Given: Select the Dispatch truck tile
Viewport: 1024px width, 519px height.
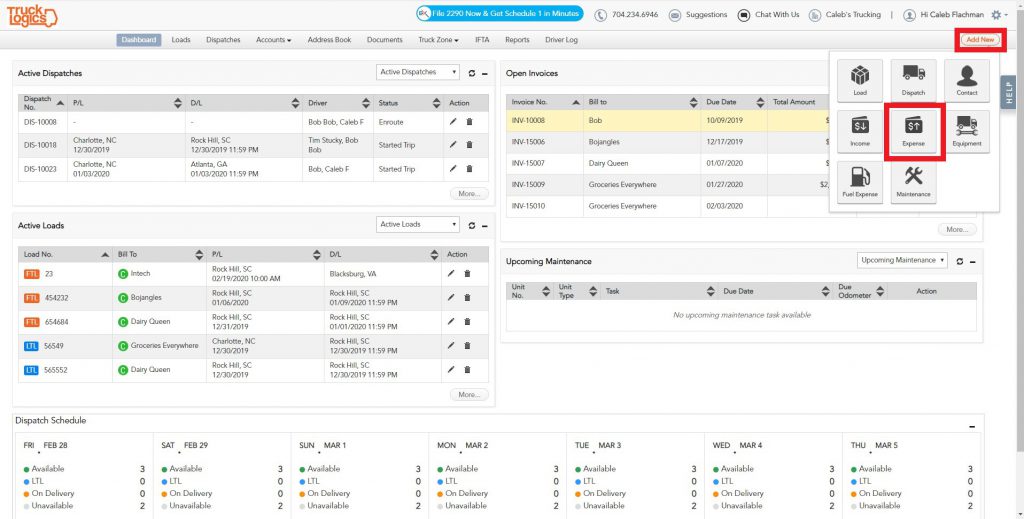Looking at the screenshot, I should click(x=913, y=80).
